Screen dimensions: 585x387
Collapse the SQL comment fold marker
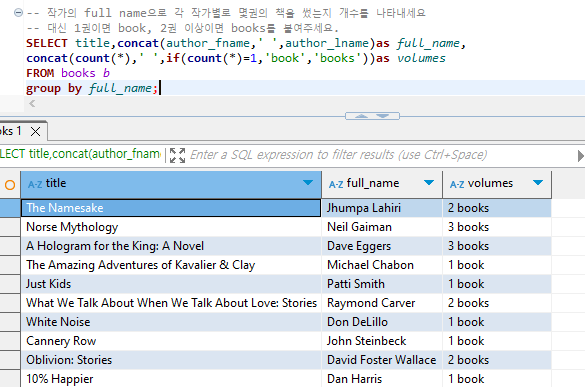click(18, 13)
